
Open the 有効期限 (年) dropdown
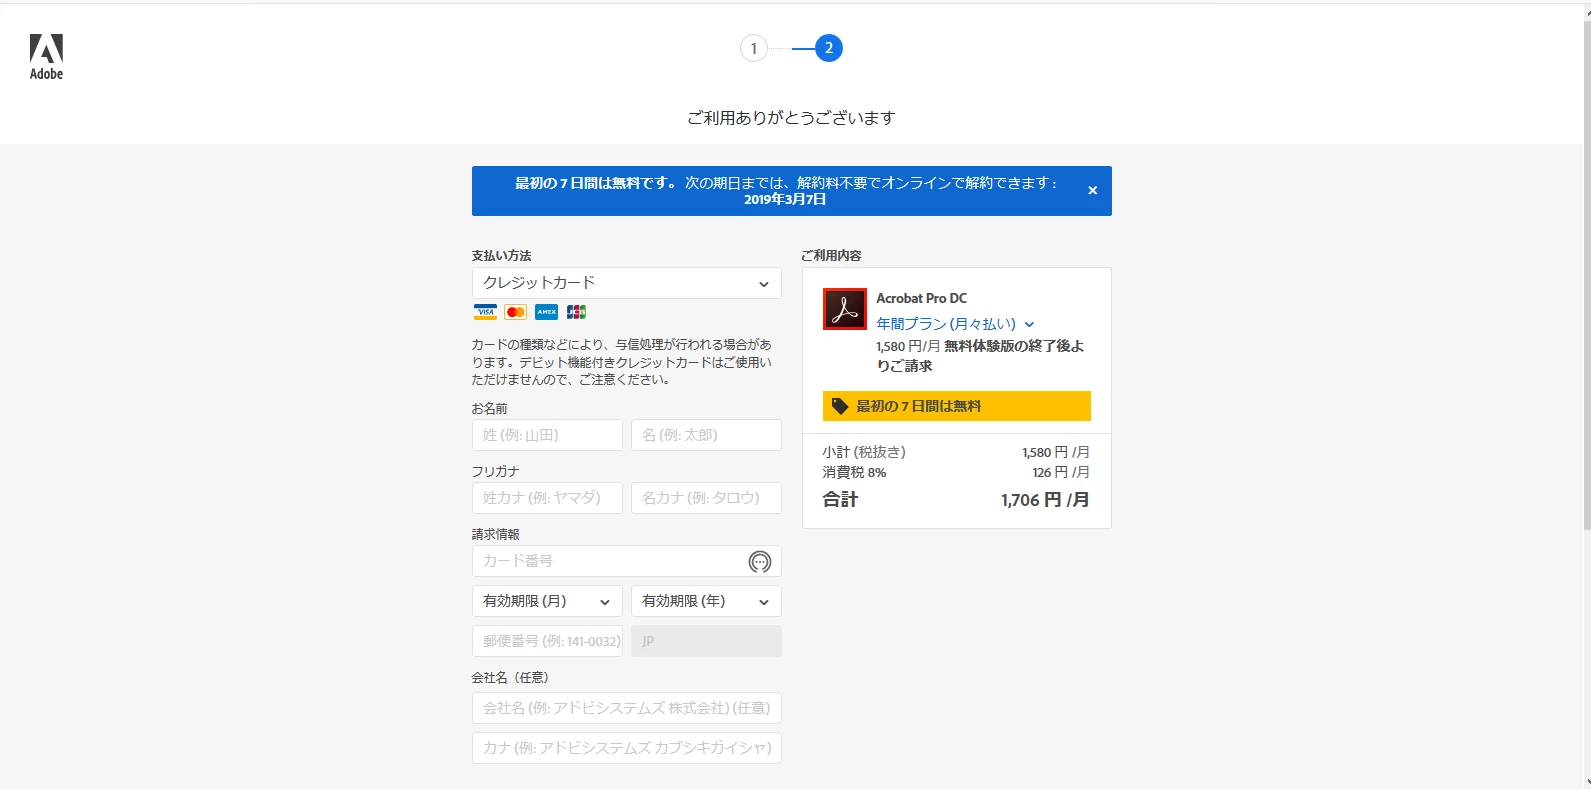tap(706, 601)
